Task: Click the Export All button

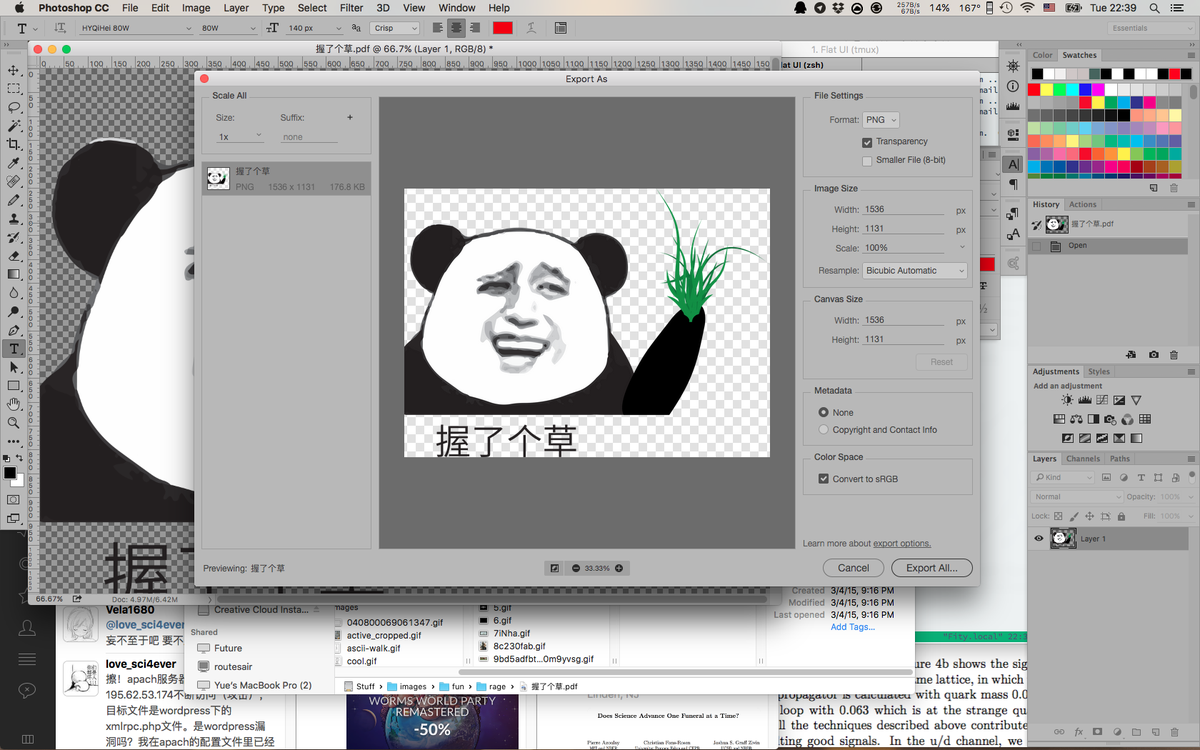Action: 931,568
